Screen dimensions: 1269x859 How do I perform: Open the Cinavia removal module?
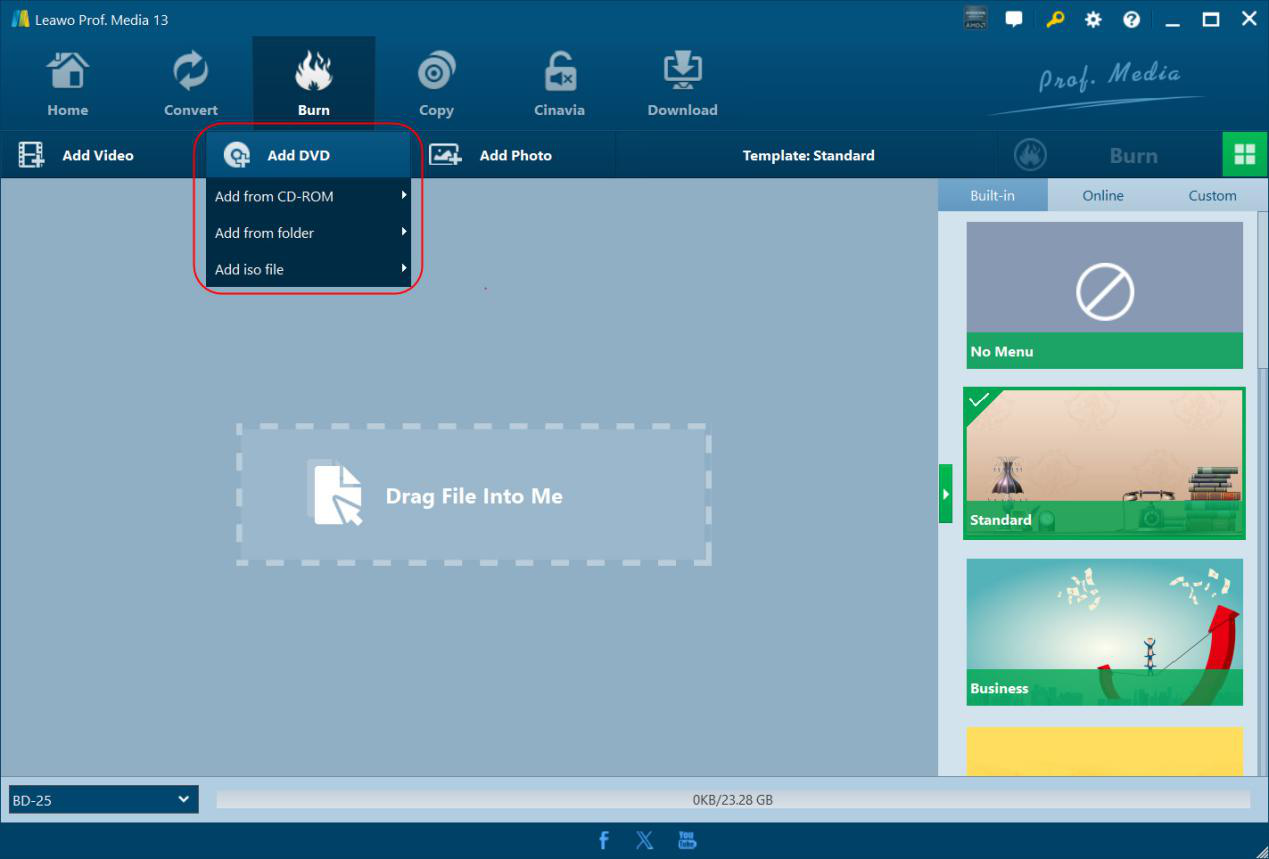[x=559, y=85]
